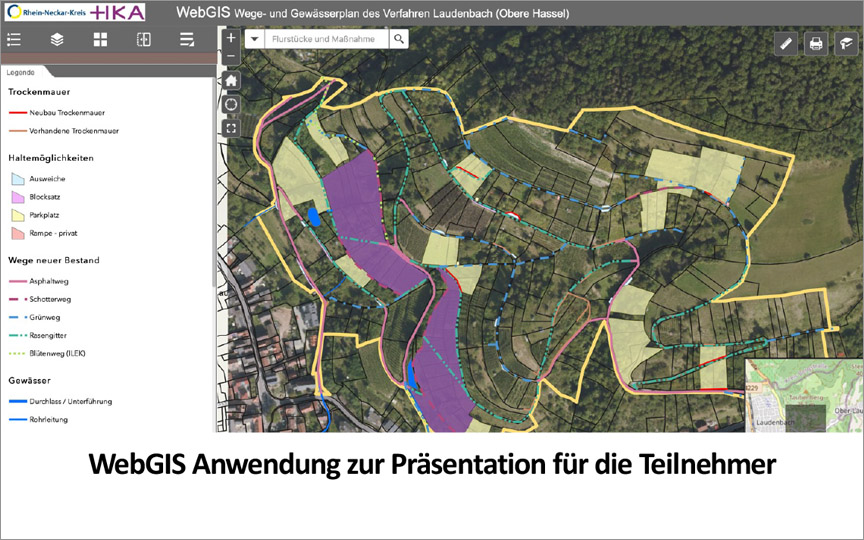Click the Wege neuer Bestand heading
864x540 pixels.
pos(53,260)
